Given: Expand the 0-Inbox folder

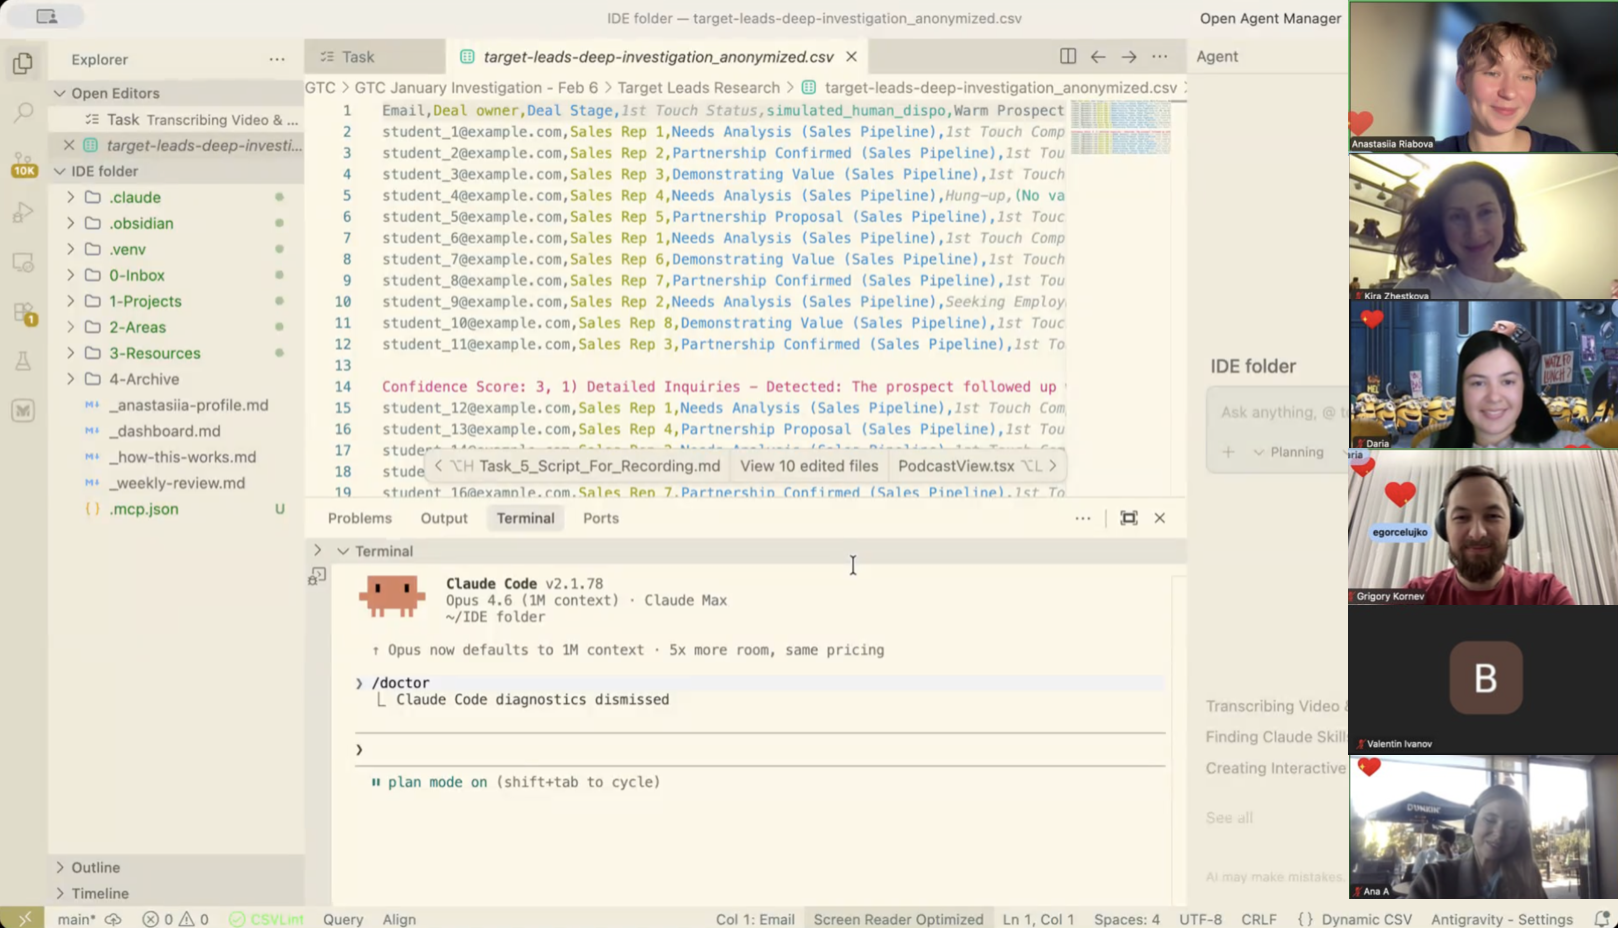Looking at the screenshot, I should click(x=70, y=275).
